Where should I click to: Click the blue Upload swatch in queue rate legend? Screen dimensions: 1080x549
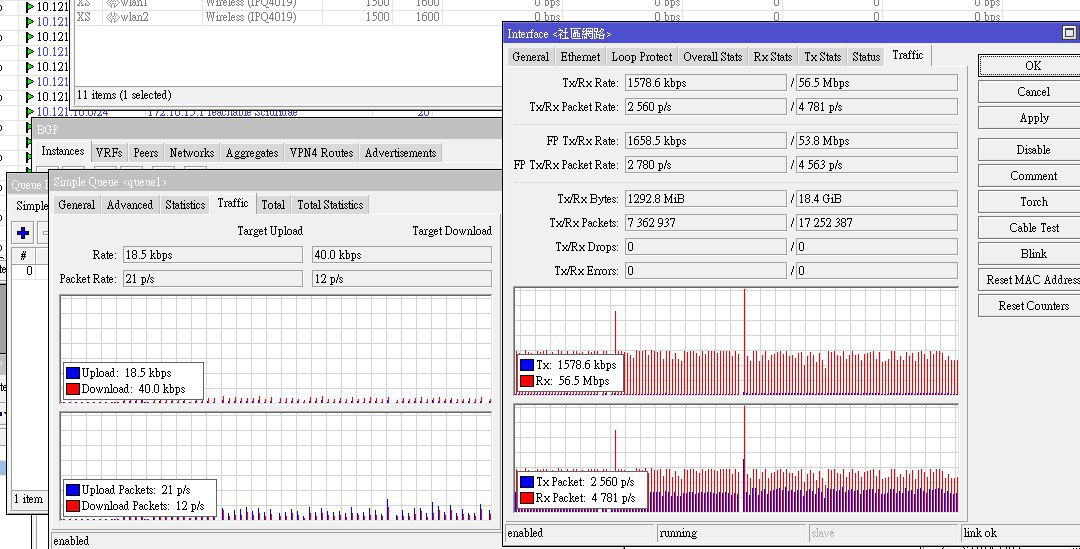tap(73, 373)
